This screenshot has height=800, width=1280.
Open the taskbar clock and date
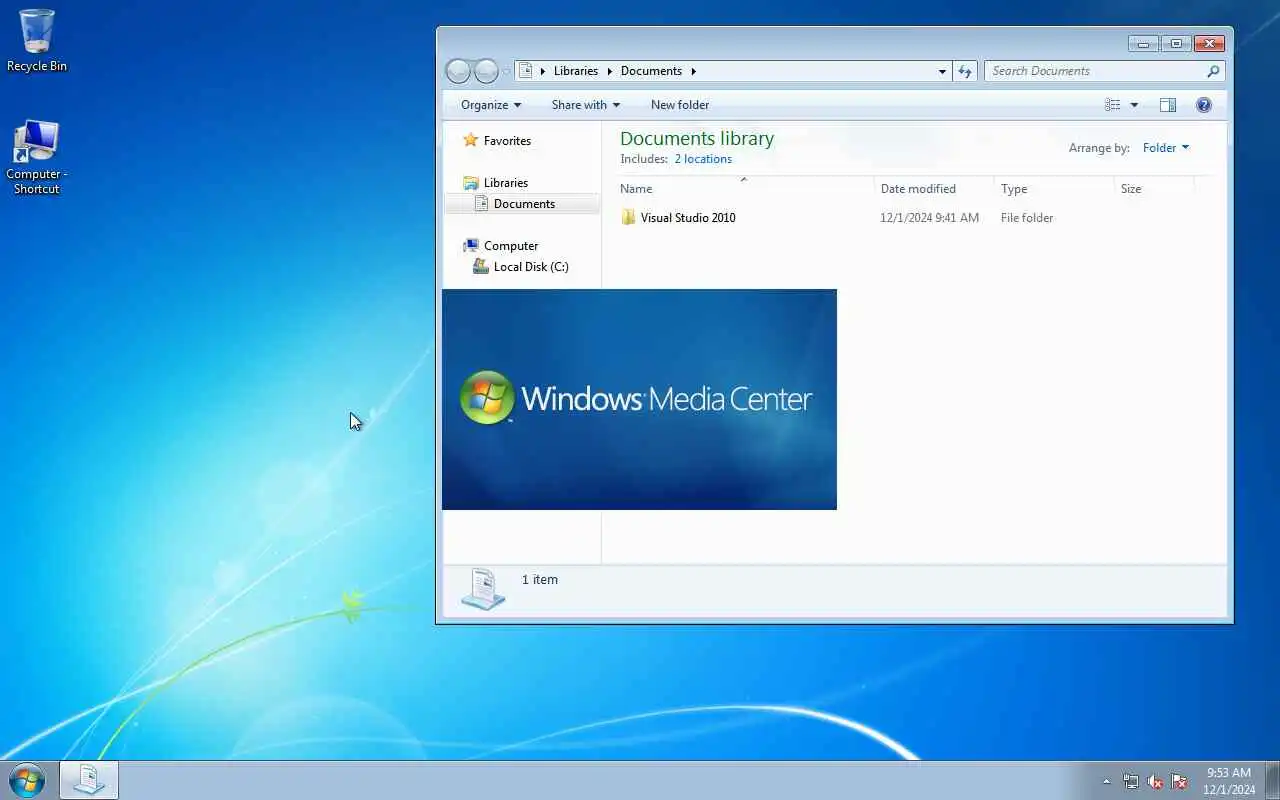point(1229,781)
